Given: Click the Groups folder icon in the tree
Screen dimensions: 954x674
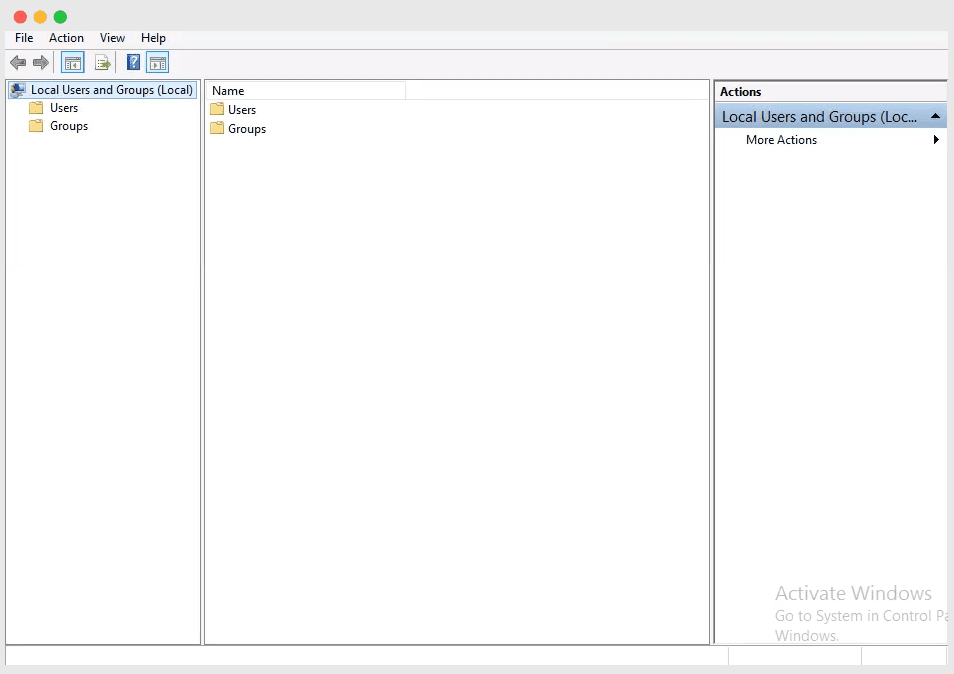Looking at the screenshot, I should coord(36,126).
